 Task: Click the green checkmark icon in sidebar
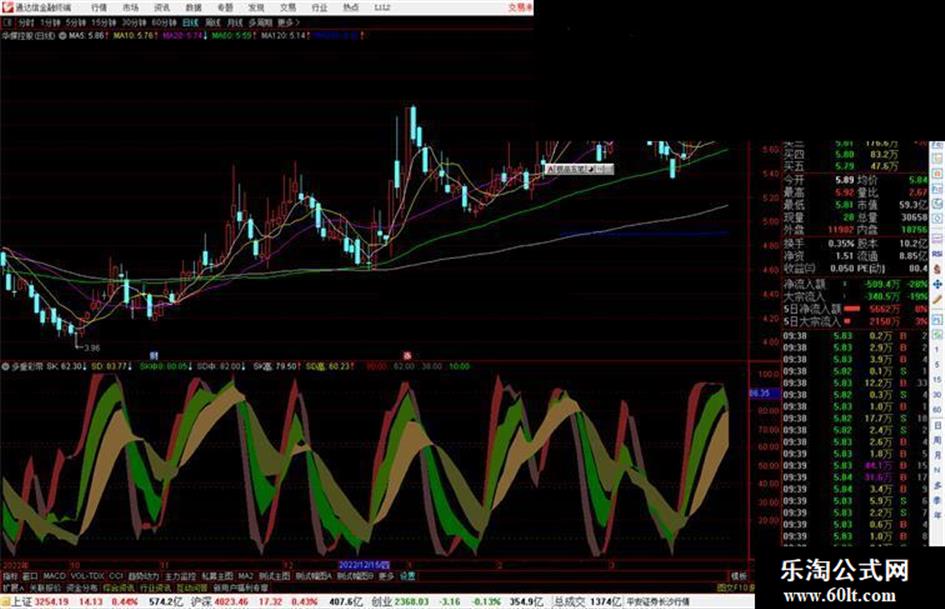click(x=937, y=334)
